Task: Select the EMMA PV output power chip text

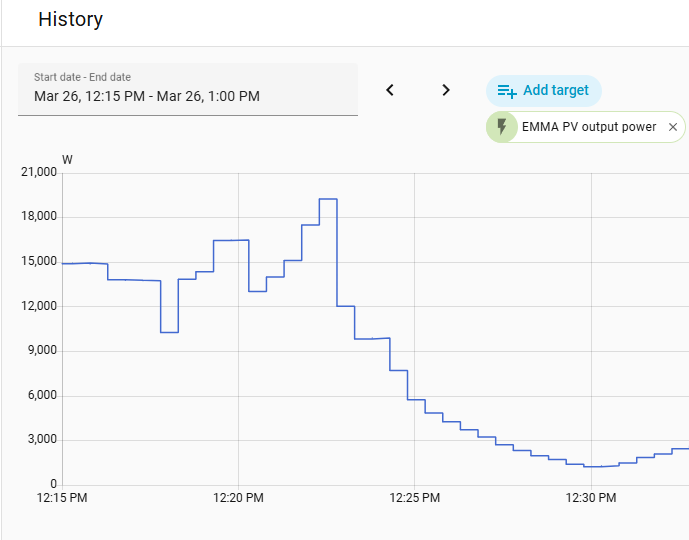Action: [589, 127]
